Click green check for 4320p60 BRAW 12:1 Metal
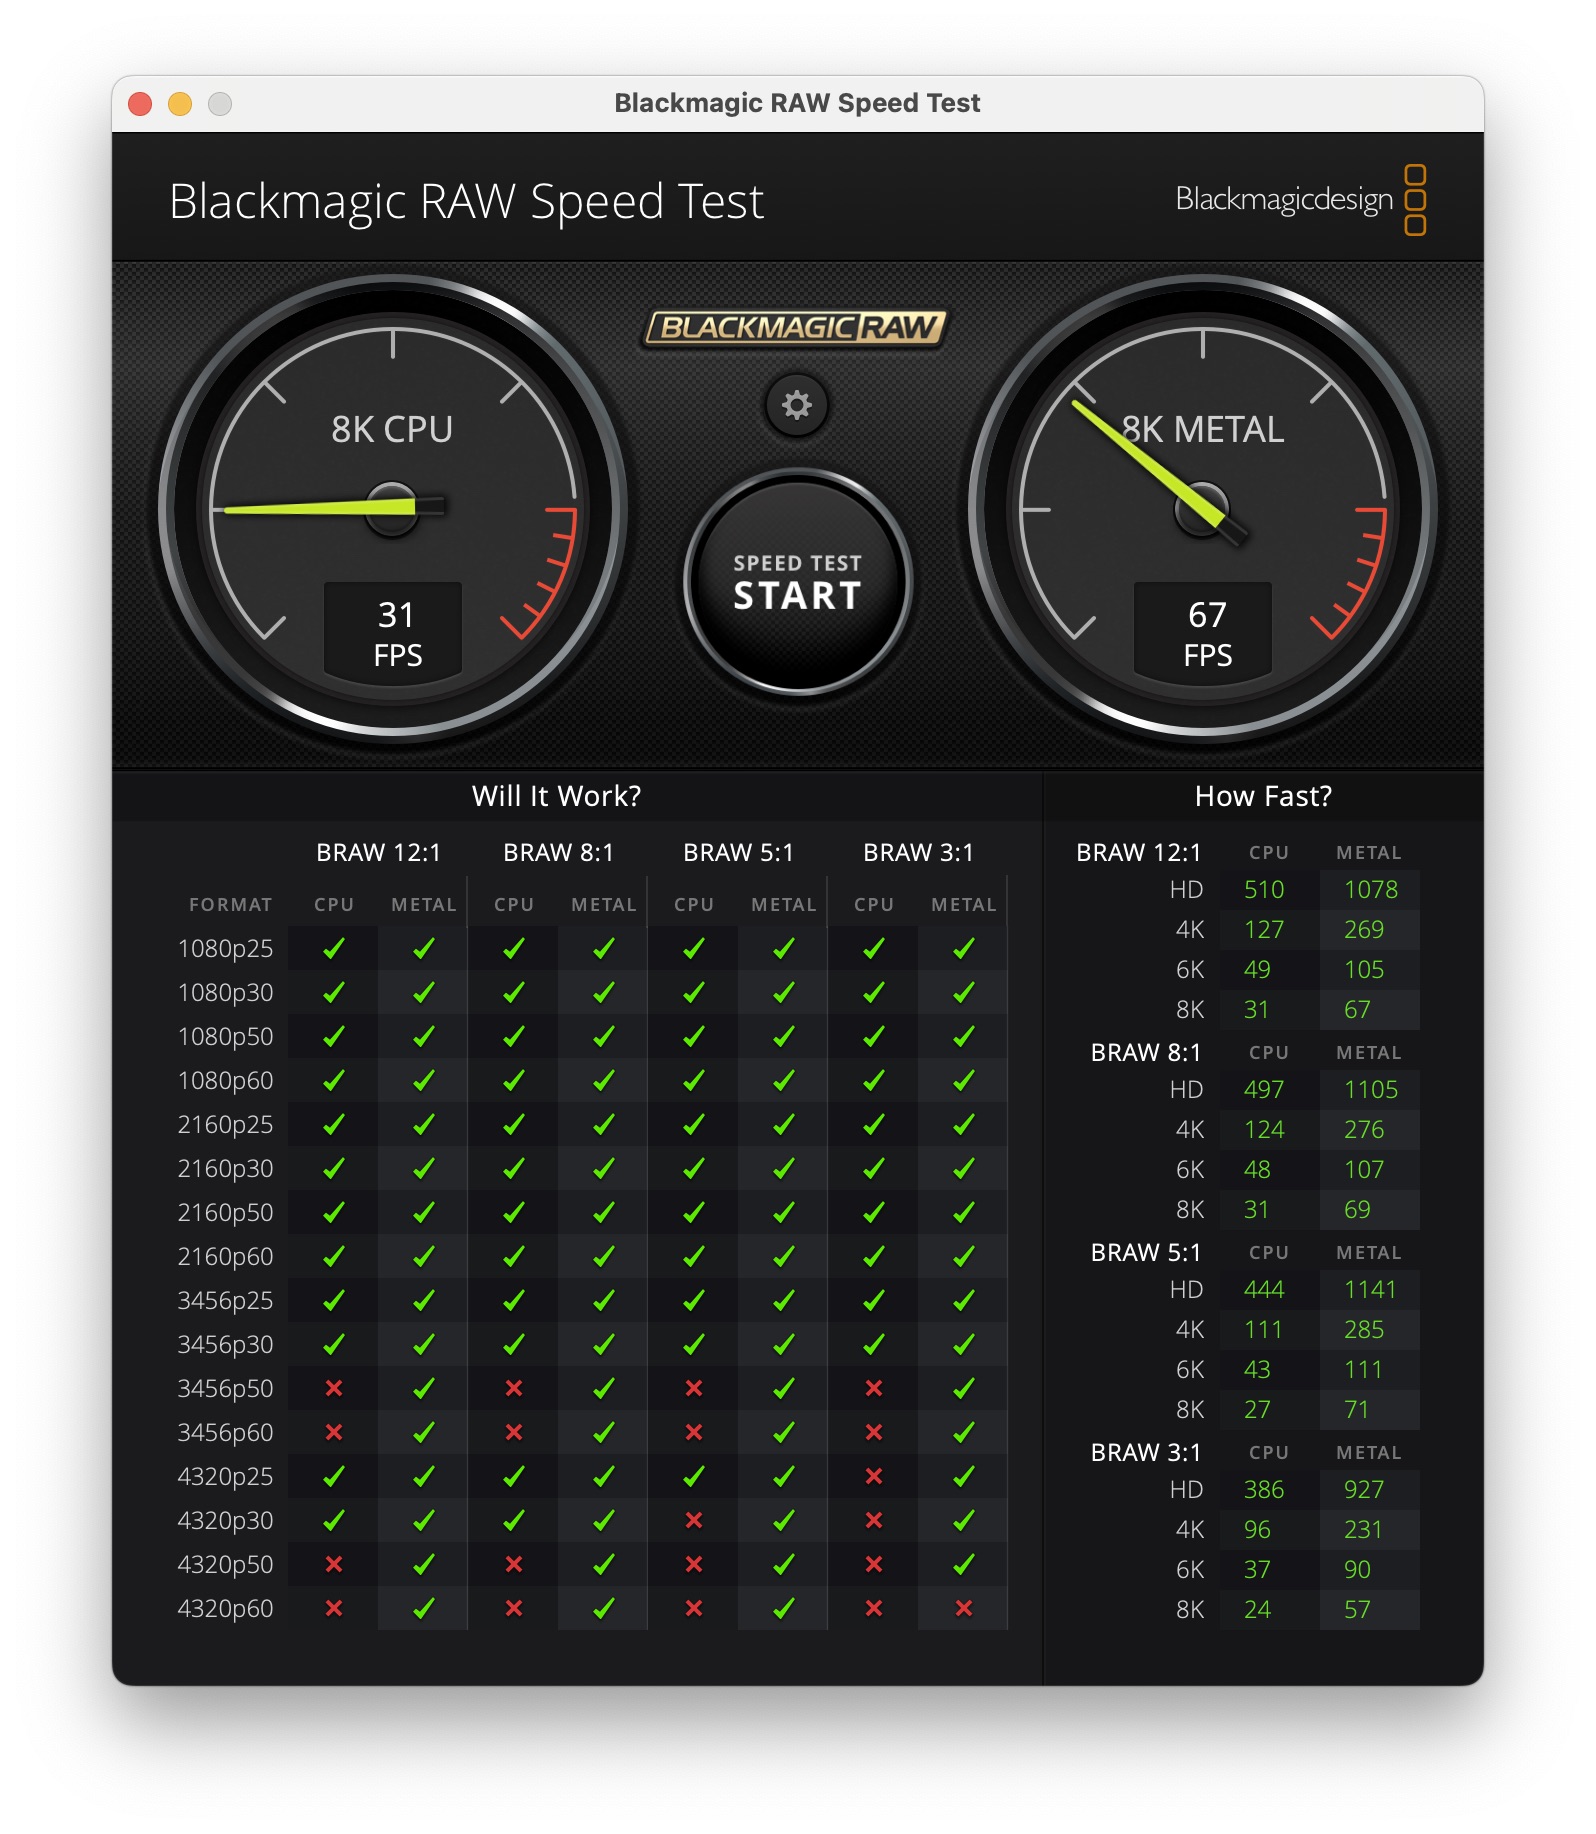The image size is (1596, 1834). tap(424, 1608)
